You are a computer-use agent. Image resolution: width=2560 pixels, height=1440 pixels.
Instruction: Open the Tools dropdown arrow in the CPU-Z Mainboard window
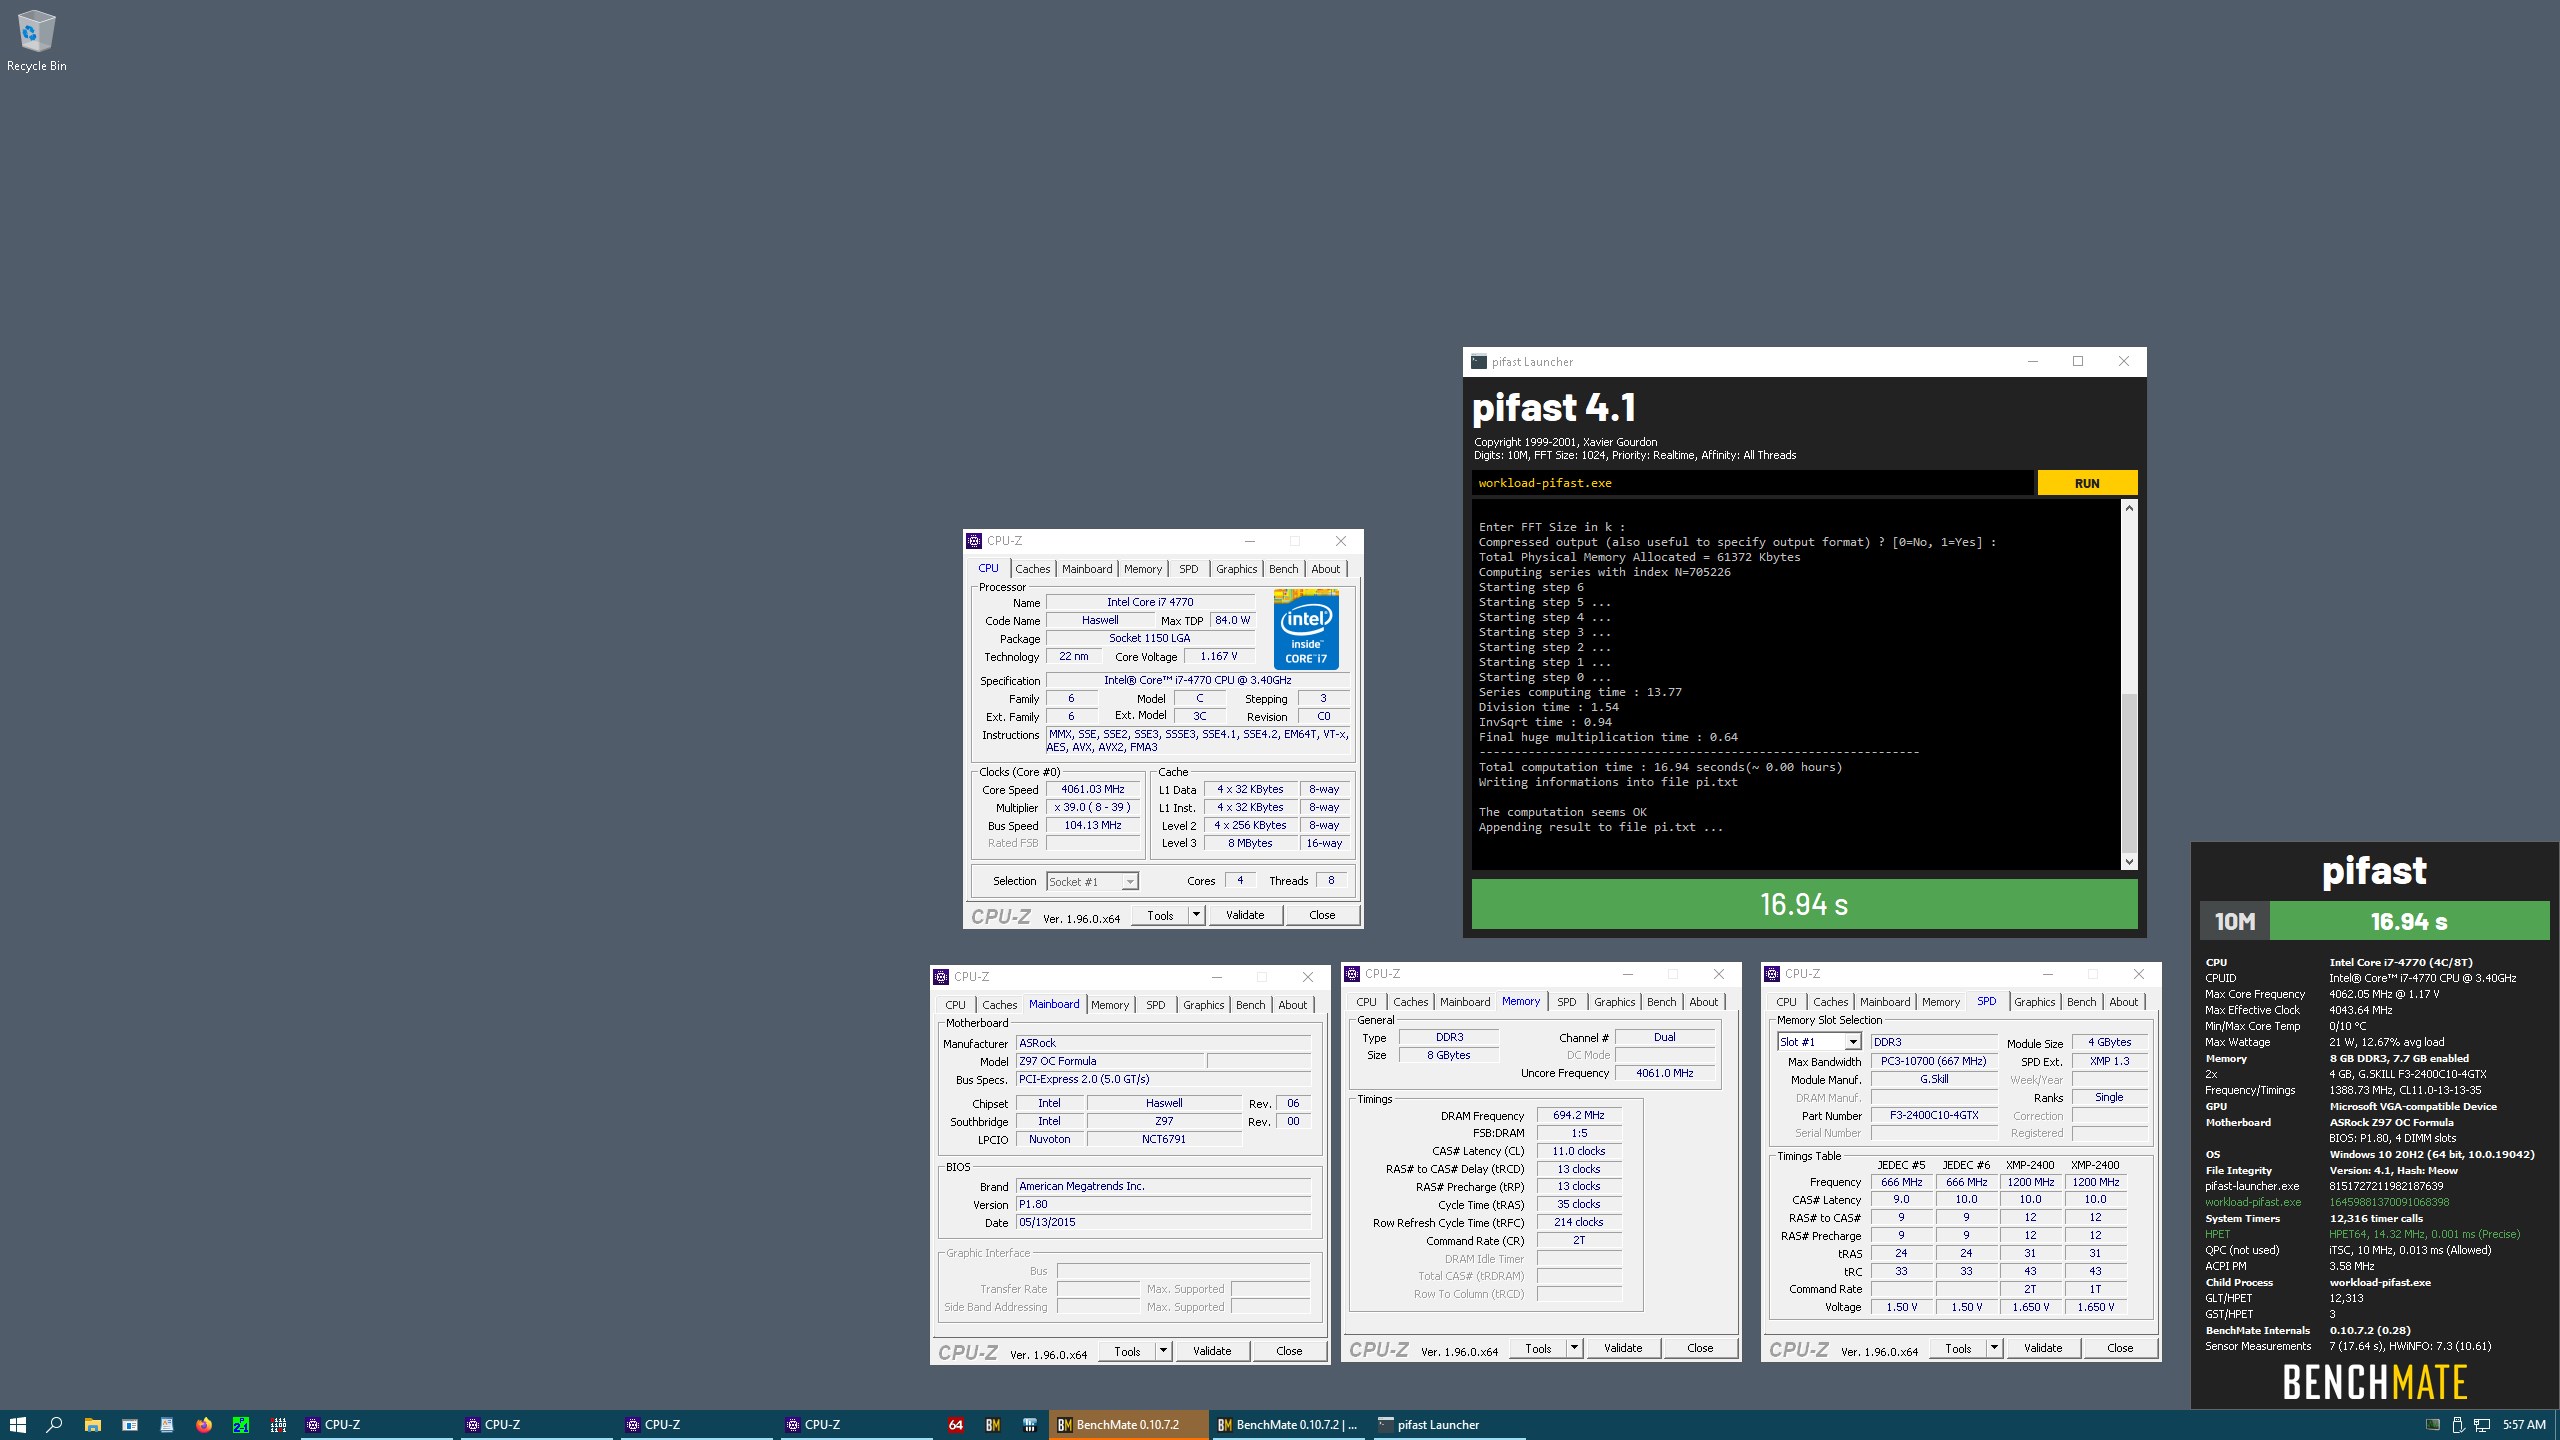point(1162,1351)
